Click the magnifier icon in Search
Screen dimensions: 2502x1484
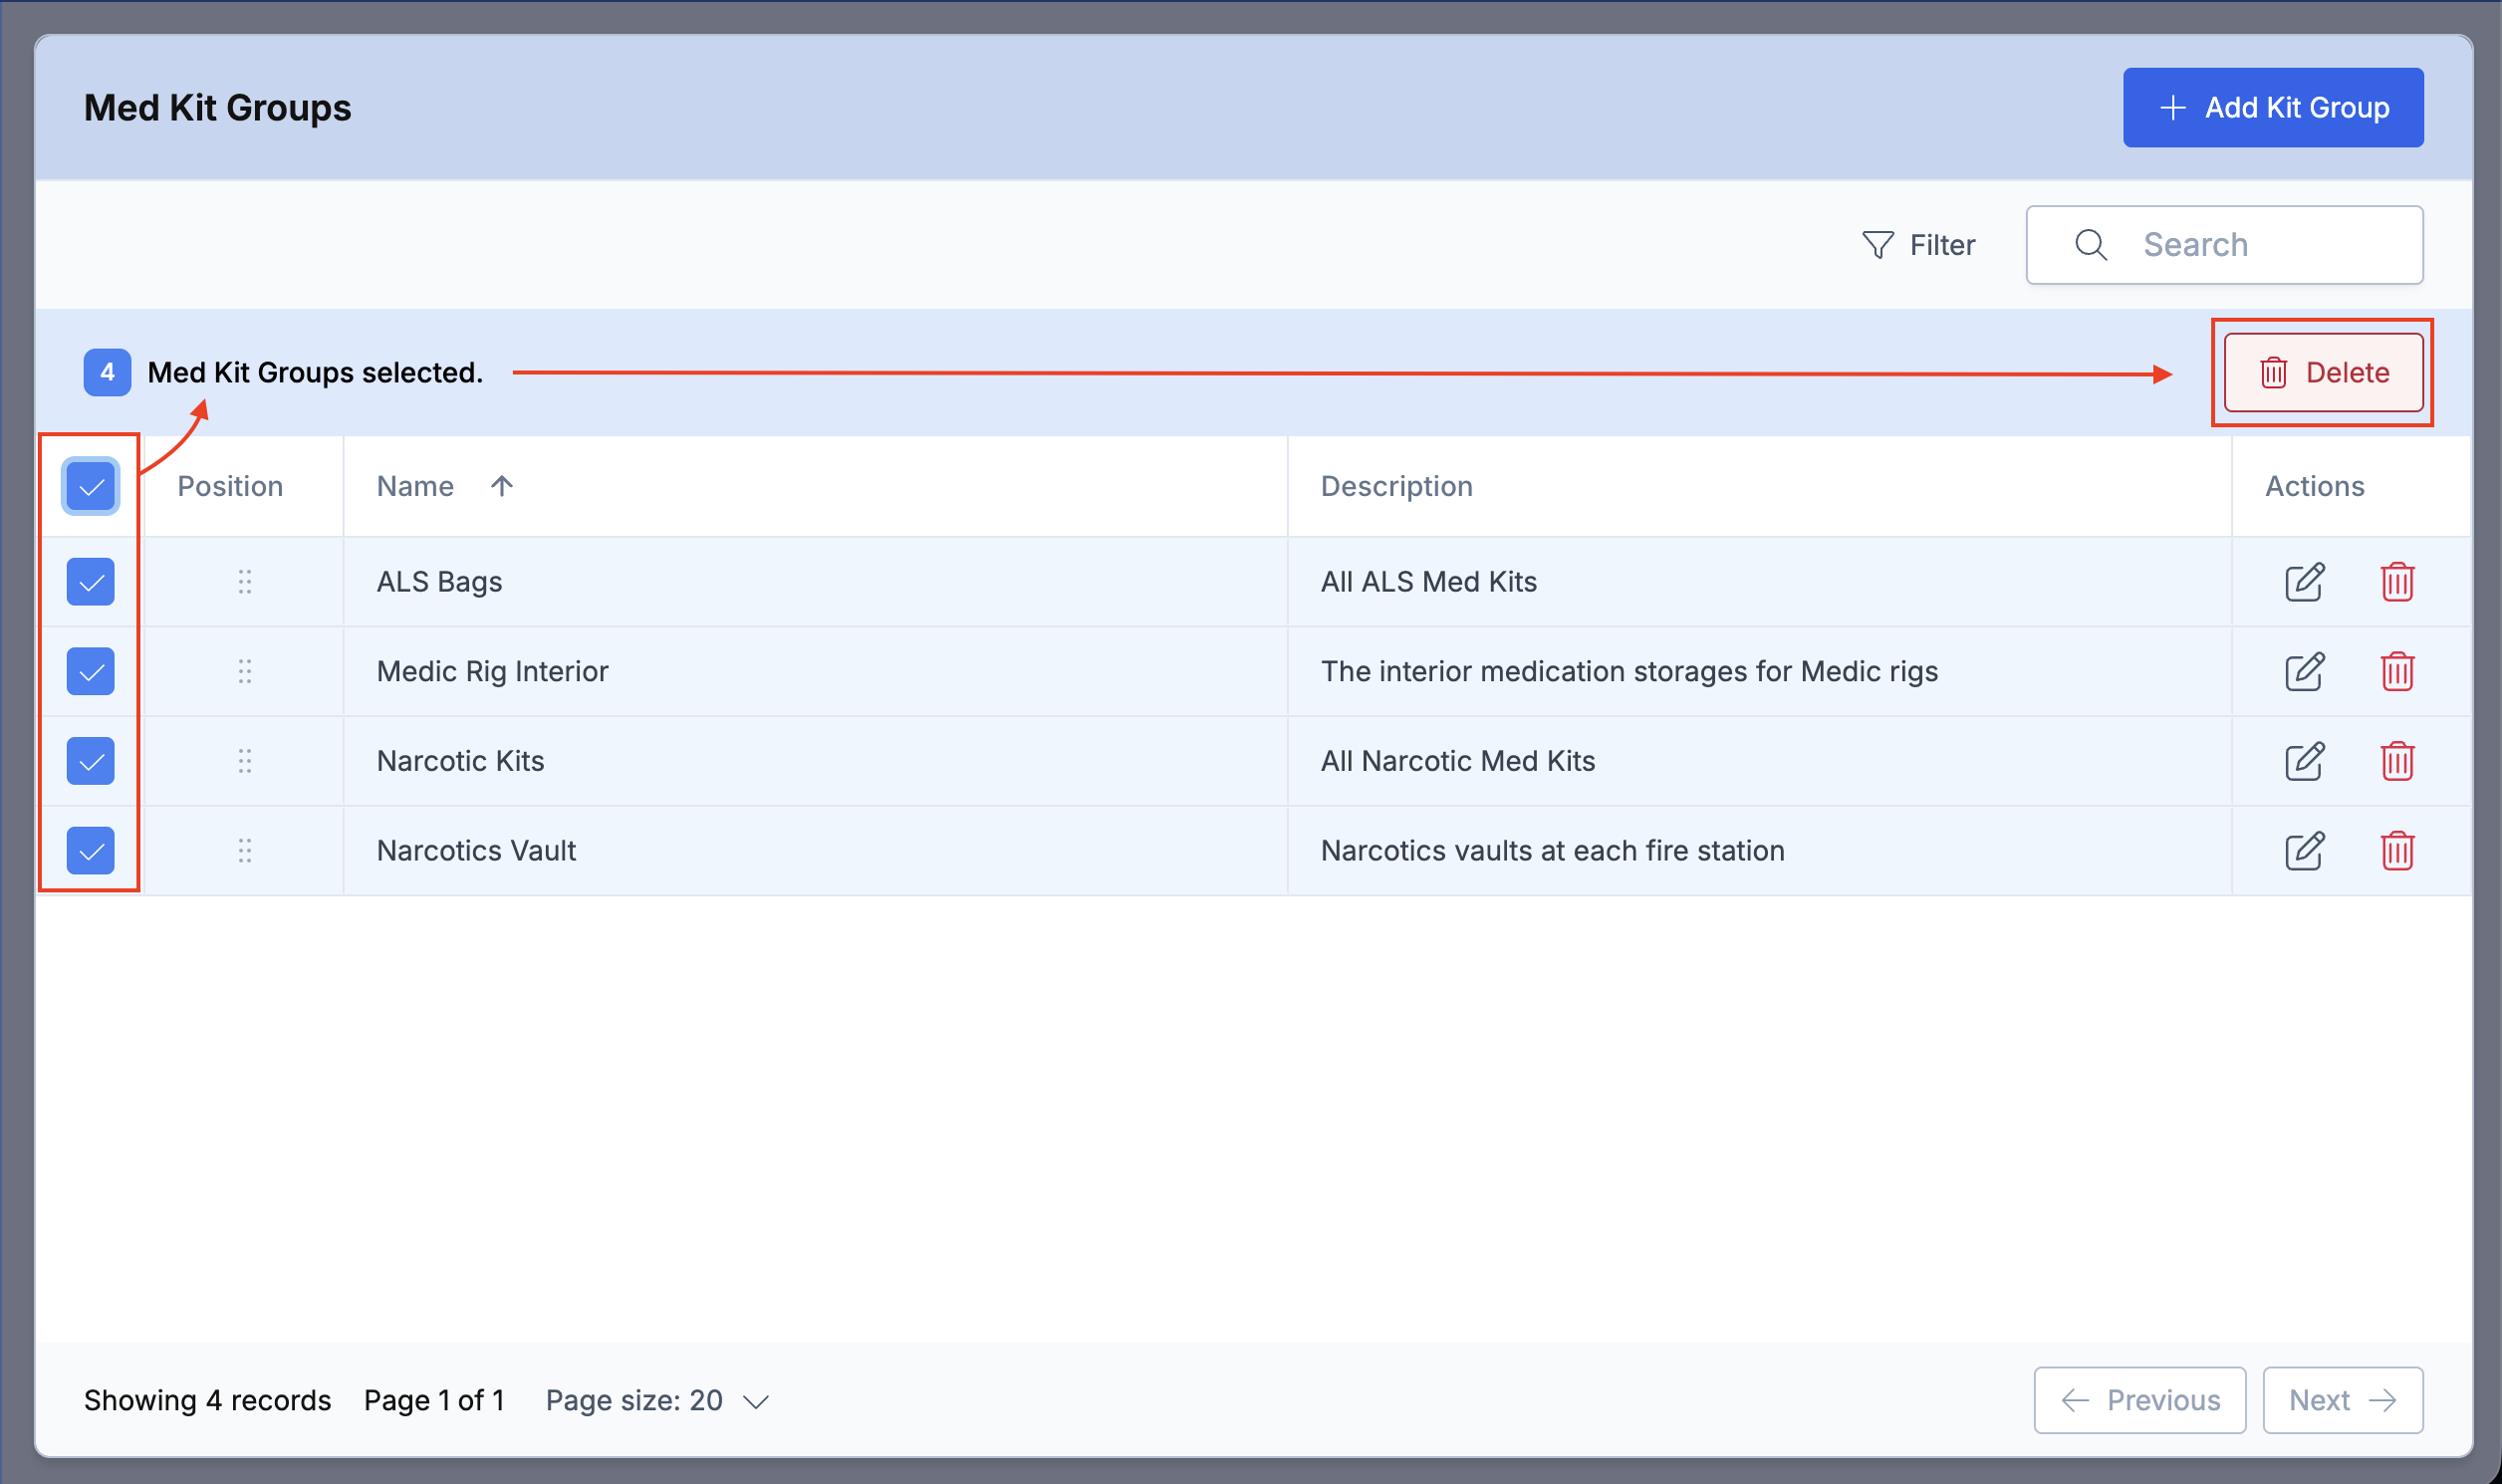2091,245
